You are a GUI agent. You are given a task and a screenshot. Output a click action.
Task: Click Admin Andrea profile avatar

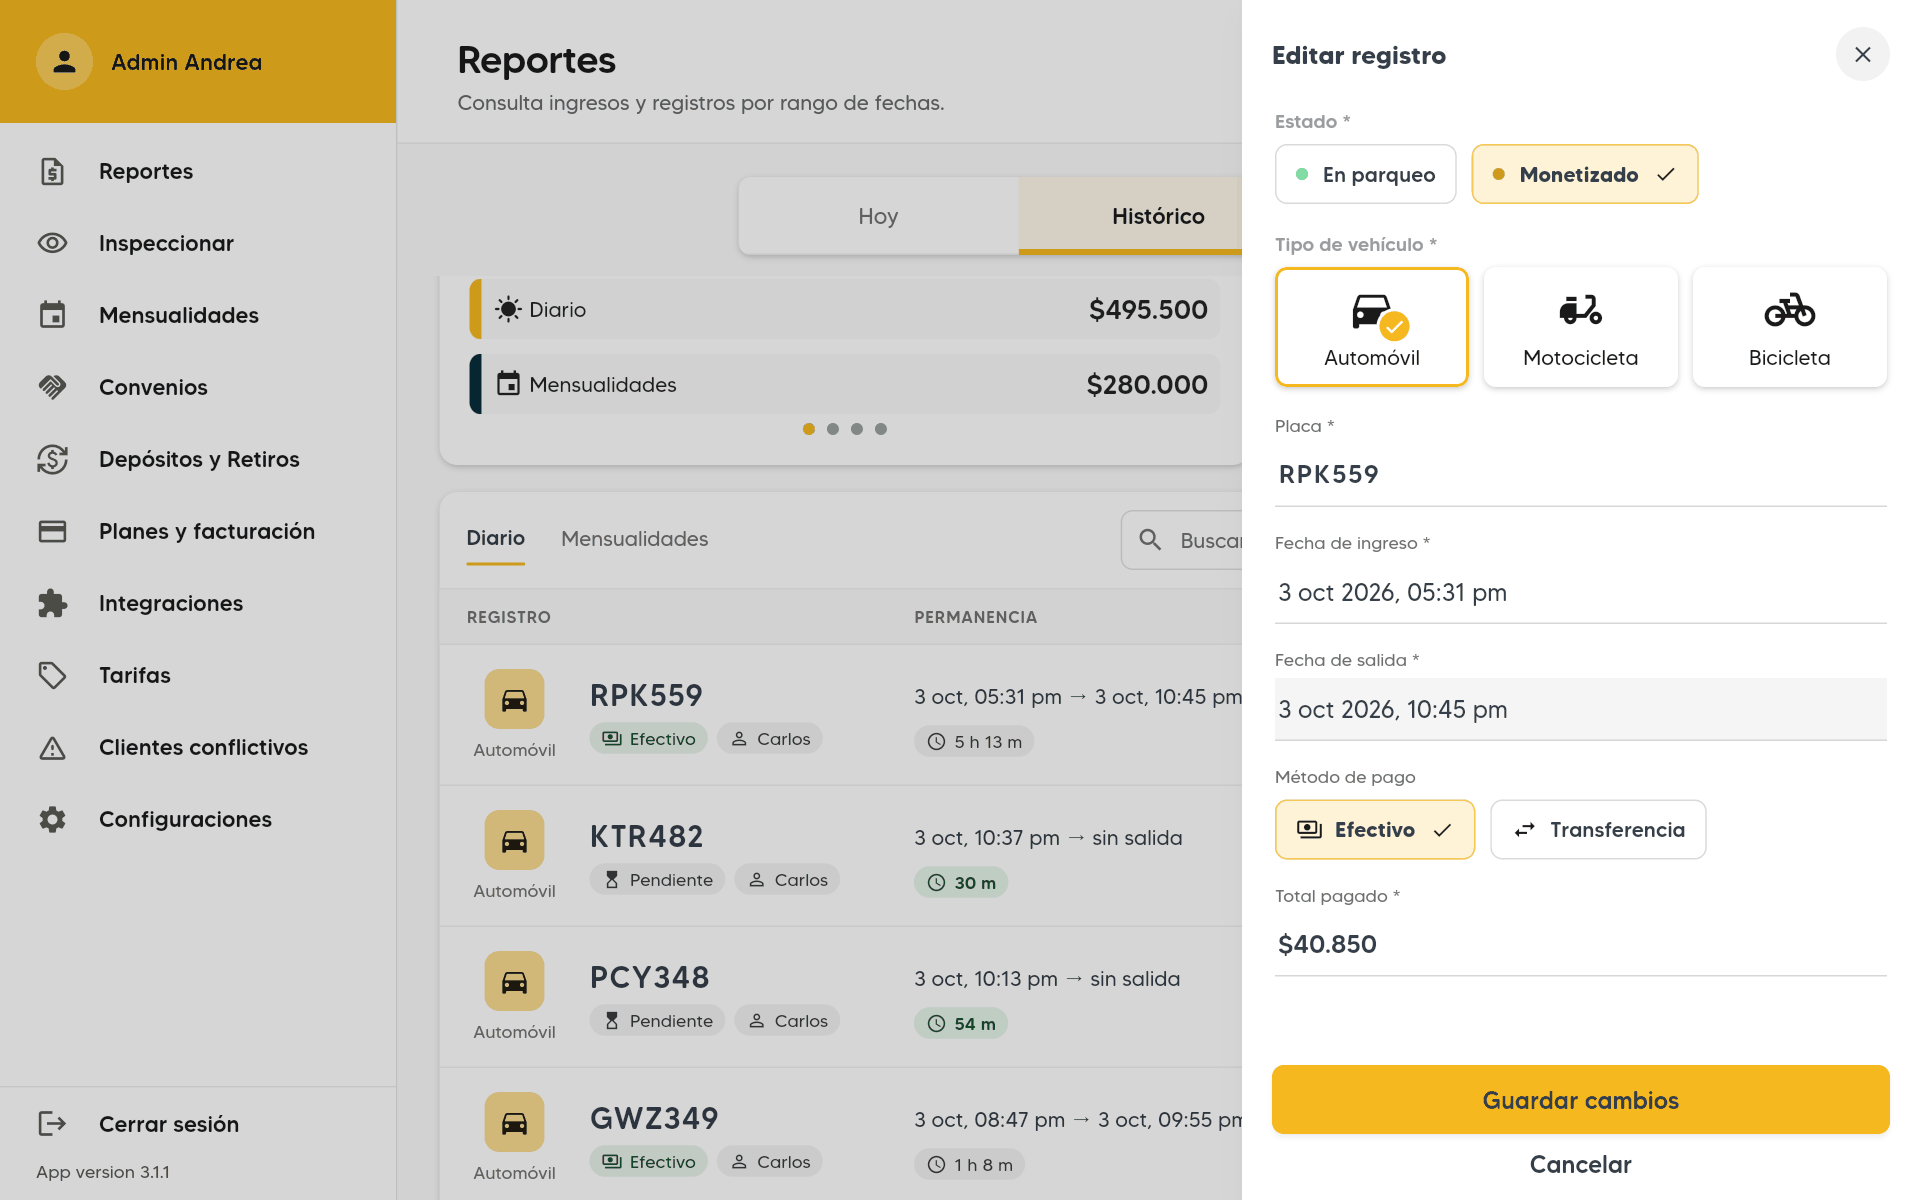click(64, 62)
